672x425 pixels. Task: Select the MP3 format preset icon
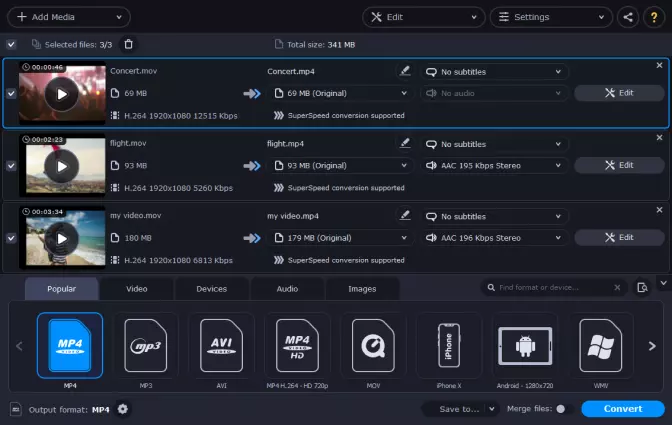coord(145,346)
